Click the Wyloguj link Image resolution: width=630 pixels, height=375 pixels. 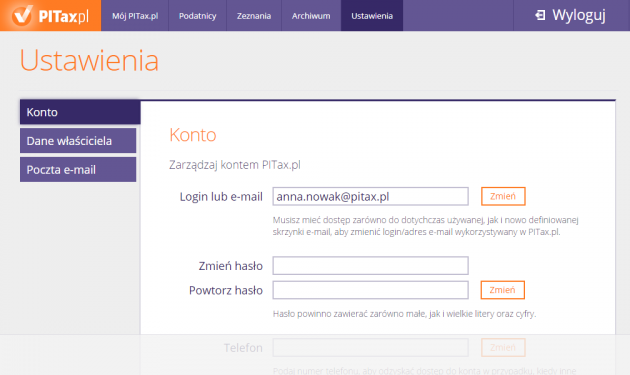[x=579, y=15]
